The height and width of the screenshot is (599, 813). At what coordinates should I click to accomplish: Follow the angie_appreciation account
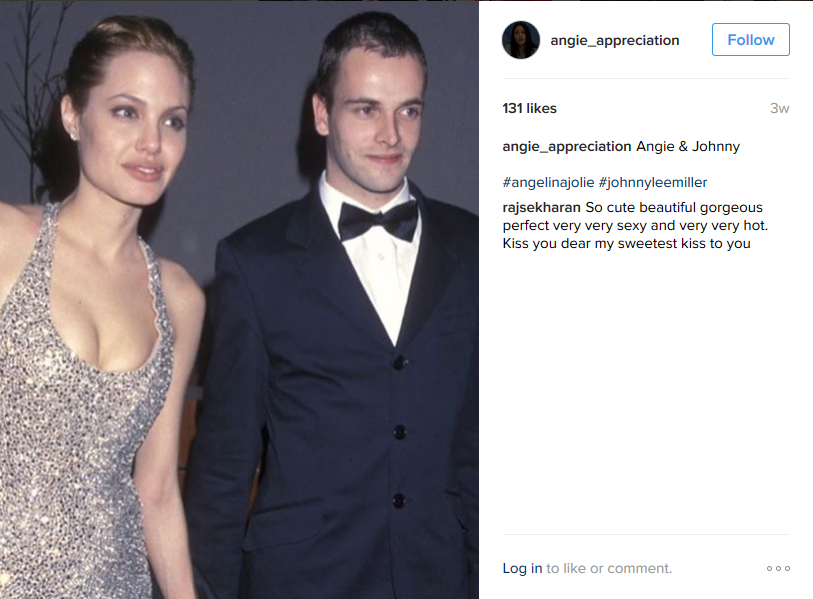(x=750, y=39)
